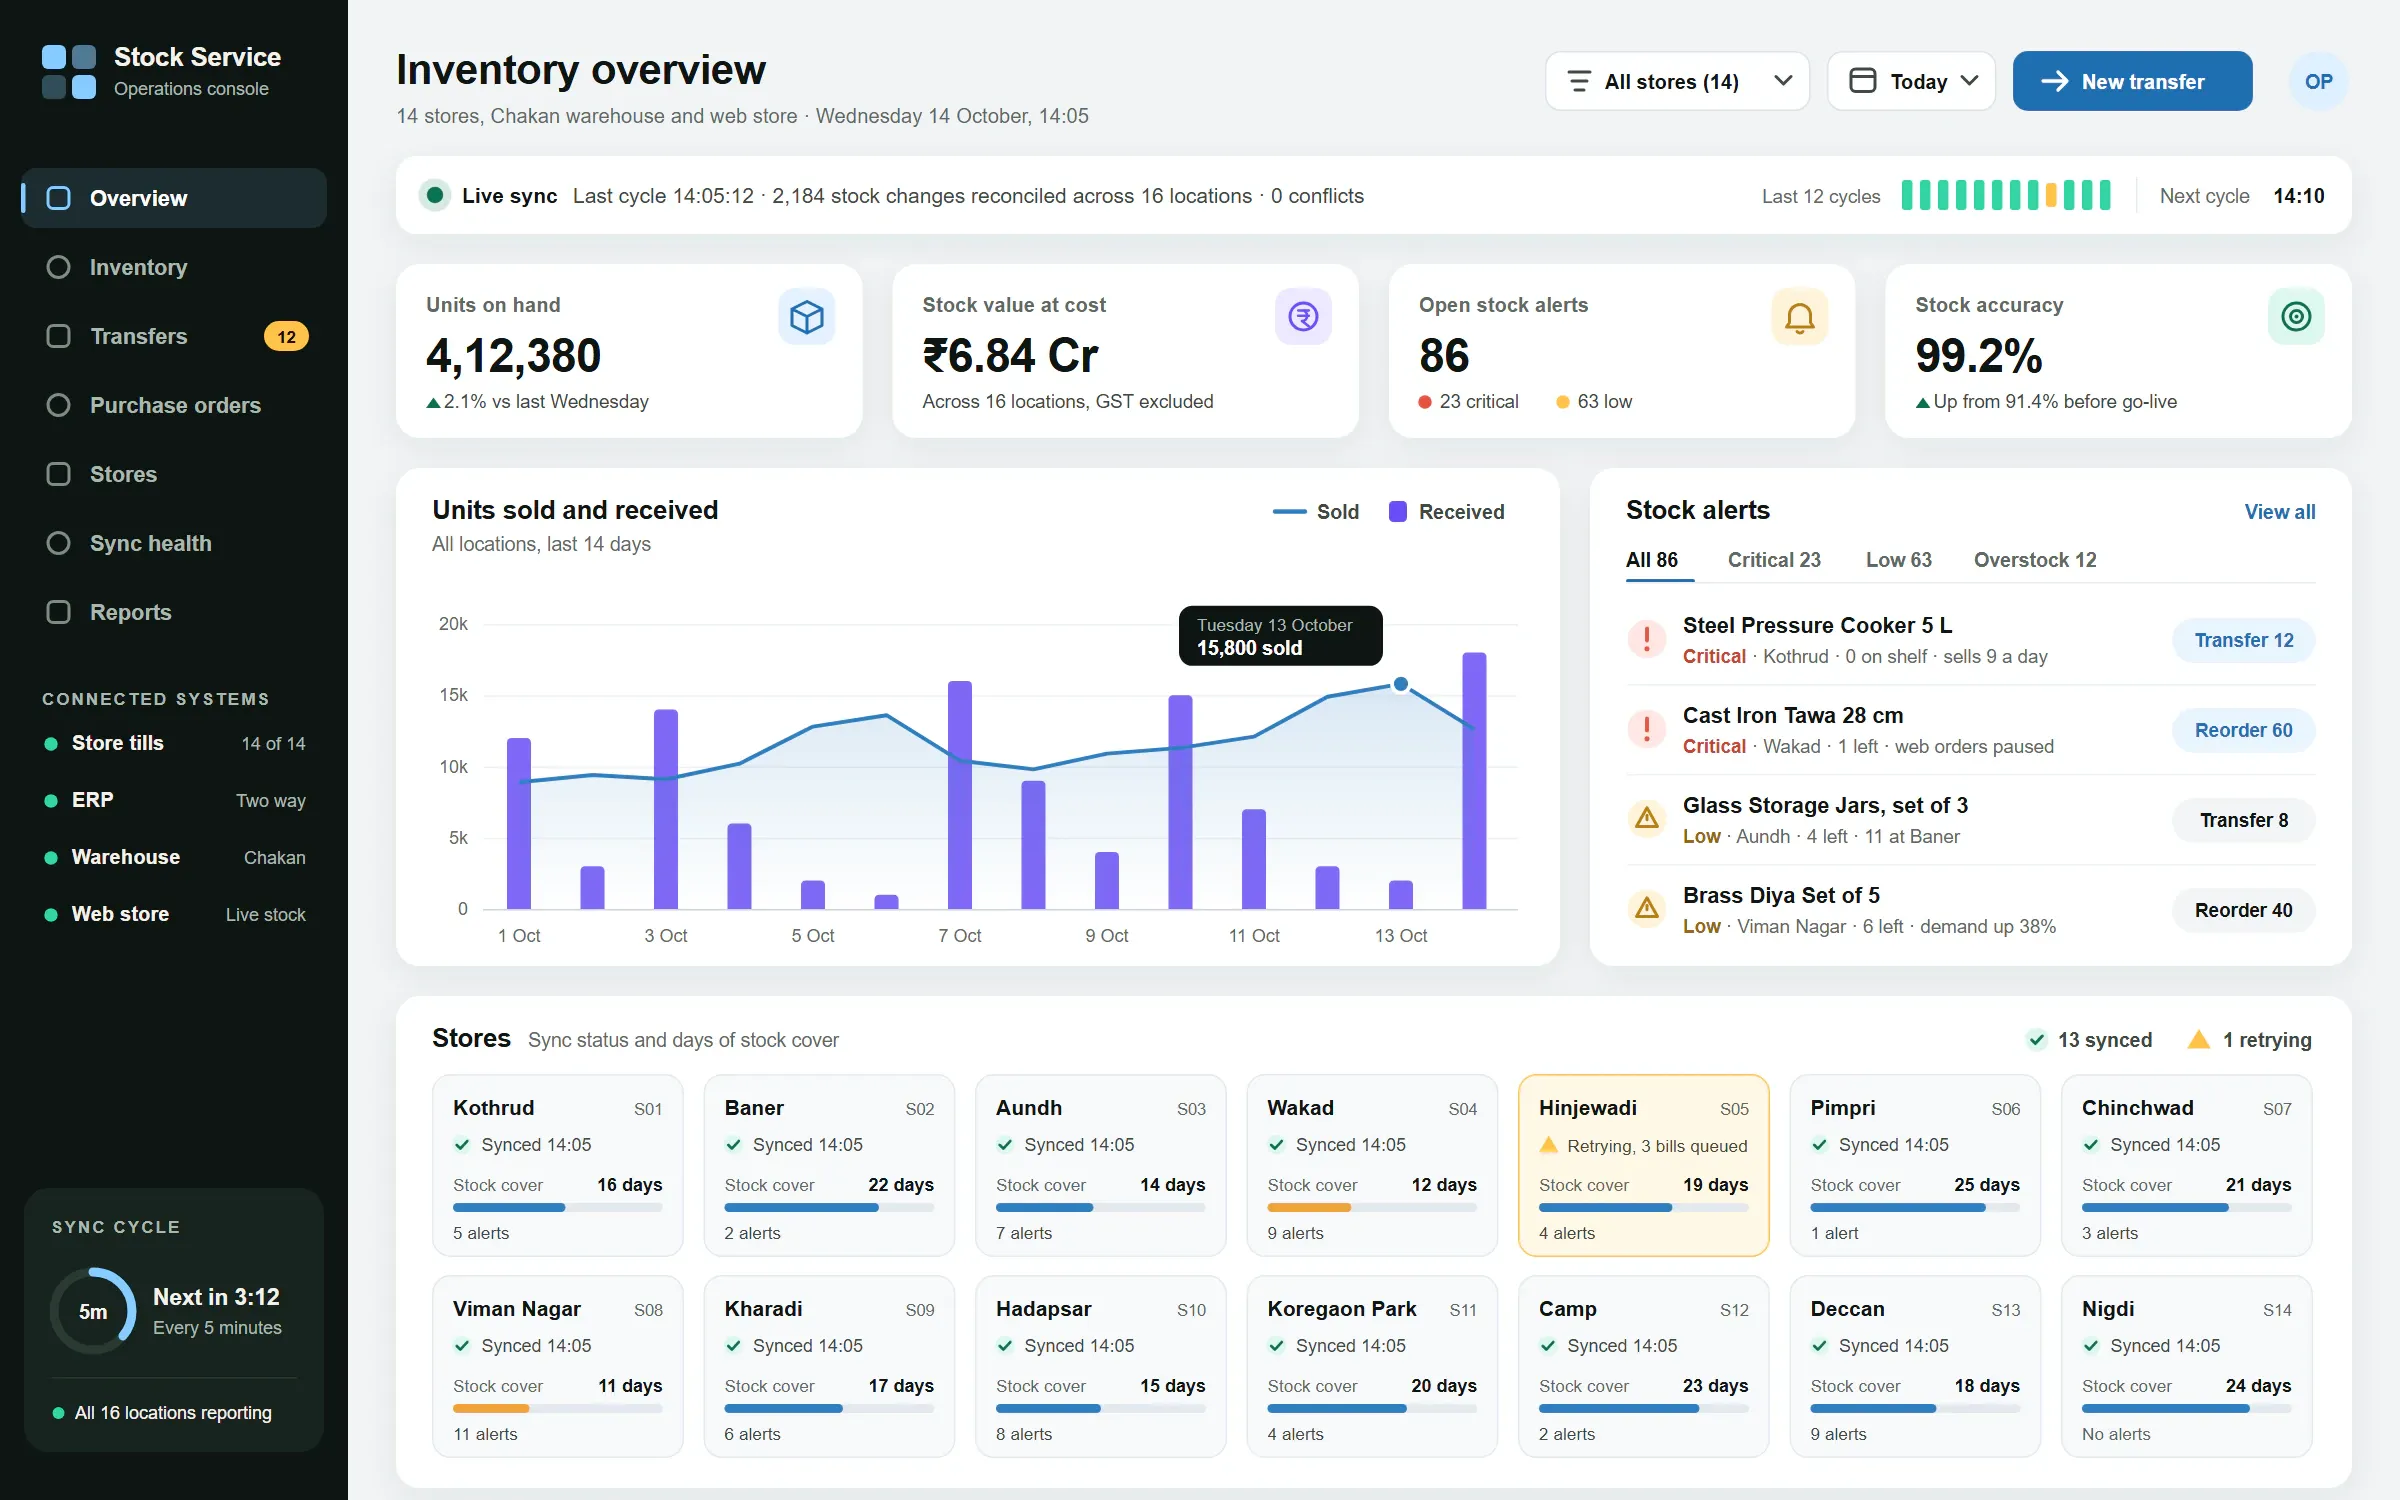
Task: Click the critical icon beside Steel Pressure Cooker
Action: tap(1646, 639)
